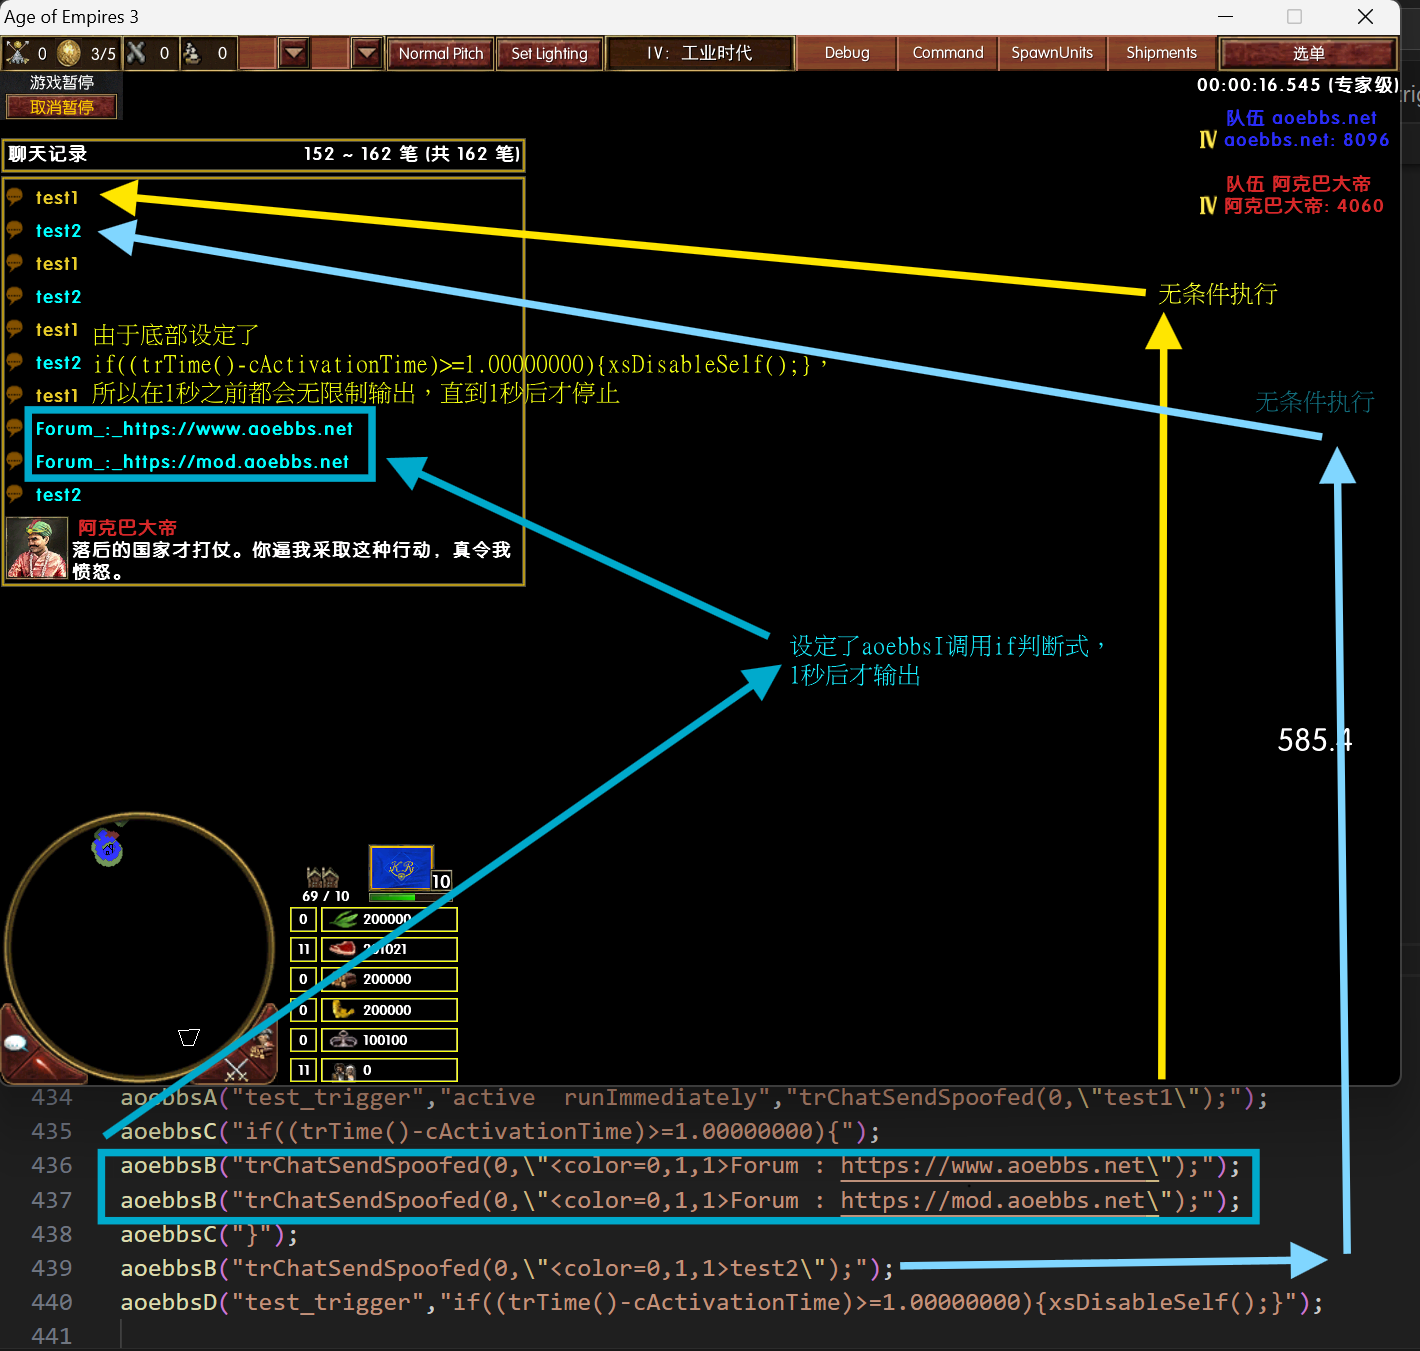Click the ship icon in top bar
Image resolution: width=1420 pixels, height=1351 pixels.
click(193, 53)
